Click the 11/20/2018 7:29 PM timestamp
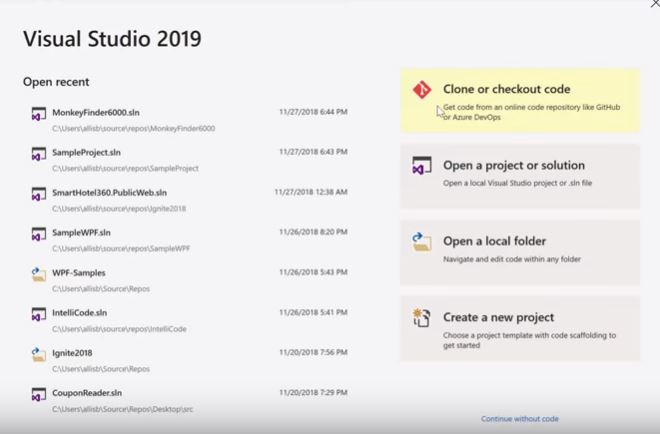Screen dimensions: 660x434 313,393
